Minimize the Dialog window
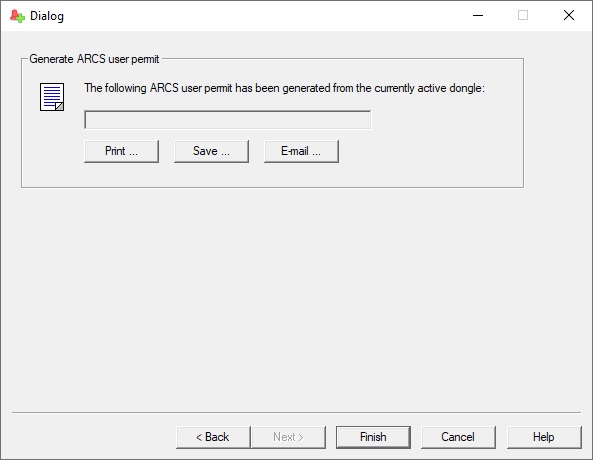Screen dimensions: 593x460 (x=478, y=16)
